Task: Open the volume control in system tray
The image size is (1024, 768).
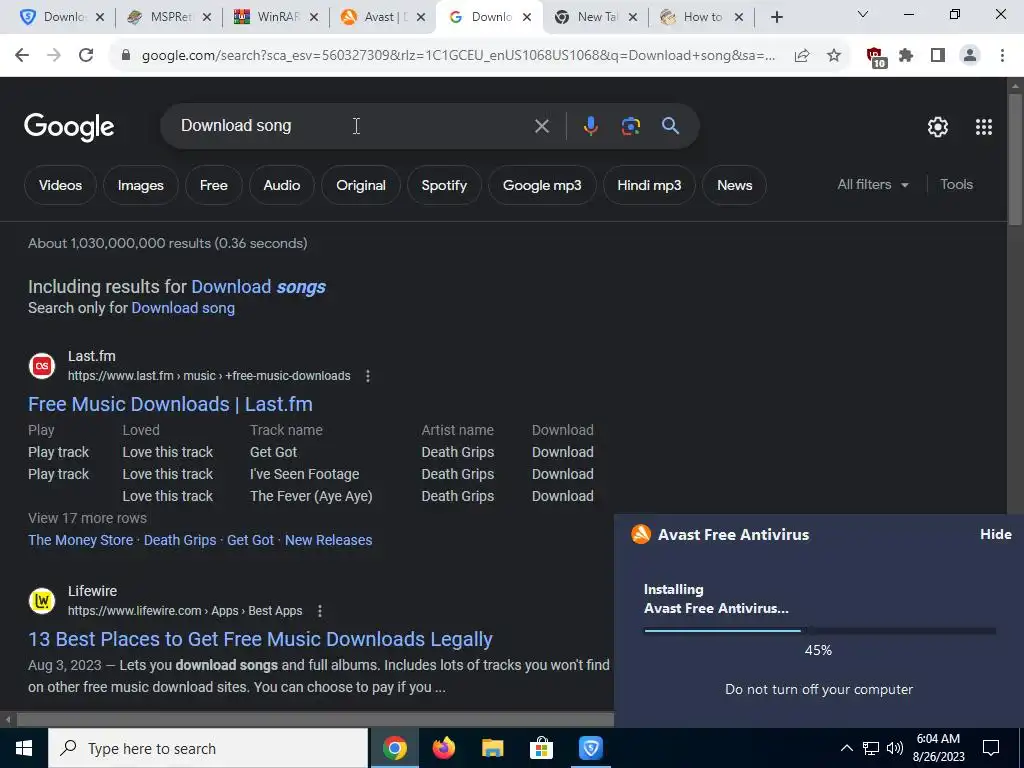Action: tap(895, 748)
